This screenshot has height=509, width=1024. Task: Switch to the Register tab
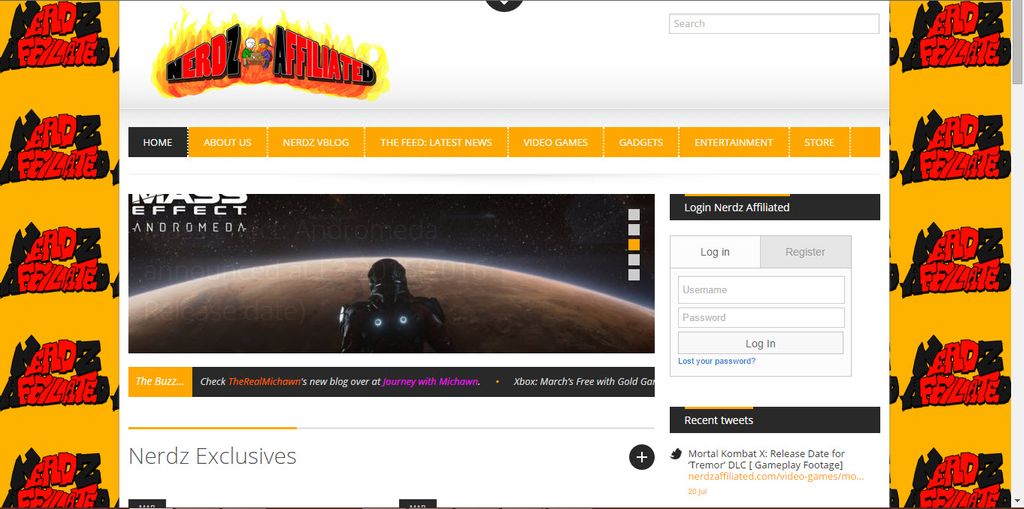805,252
